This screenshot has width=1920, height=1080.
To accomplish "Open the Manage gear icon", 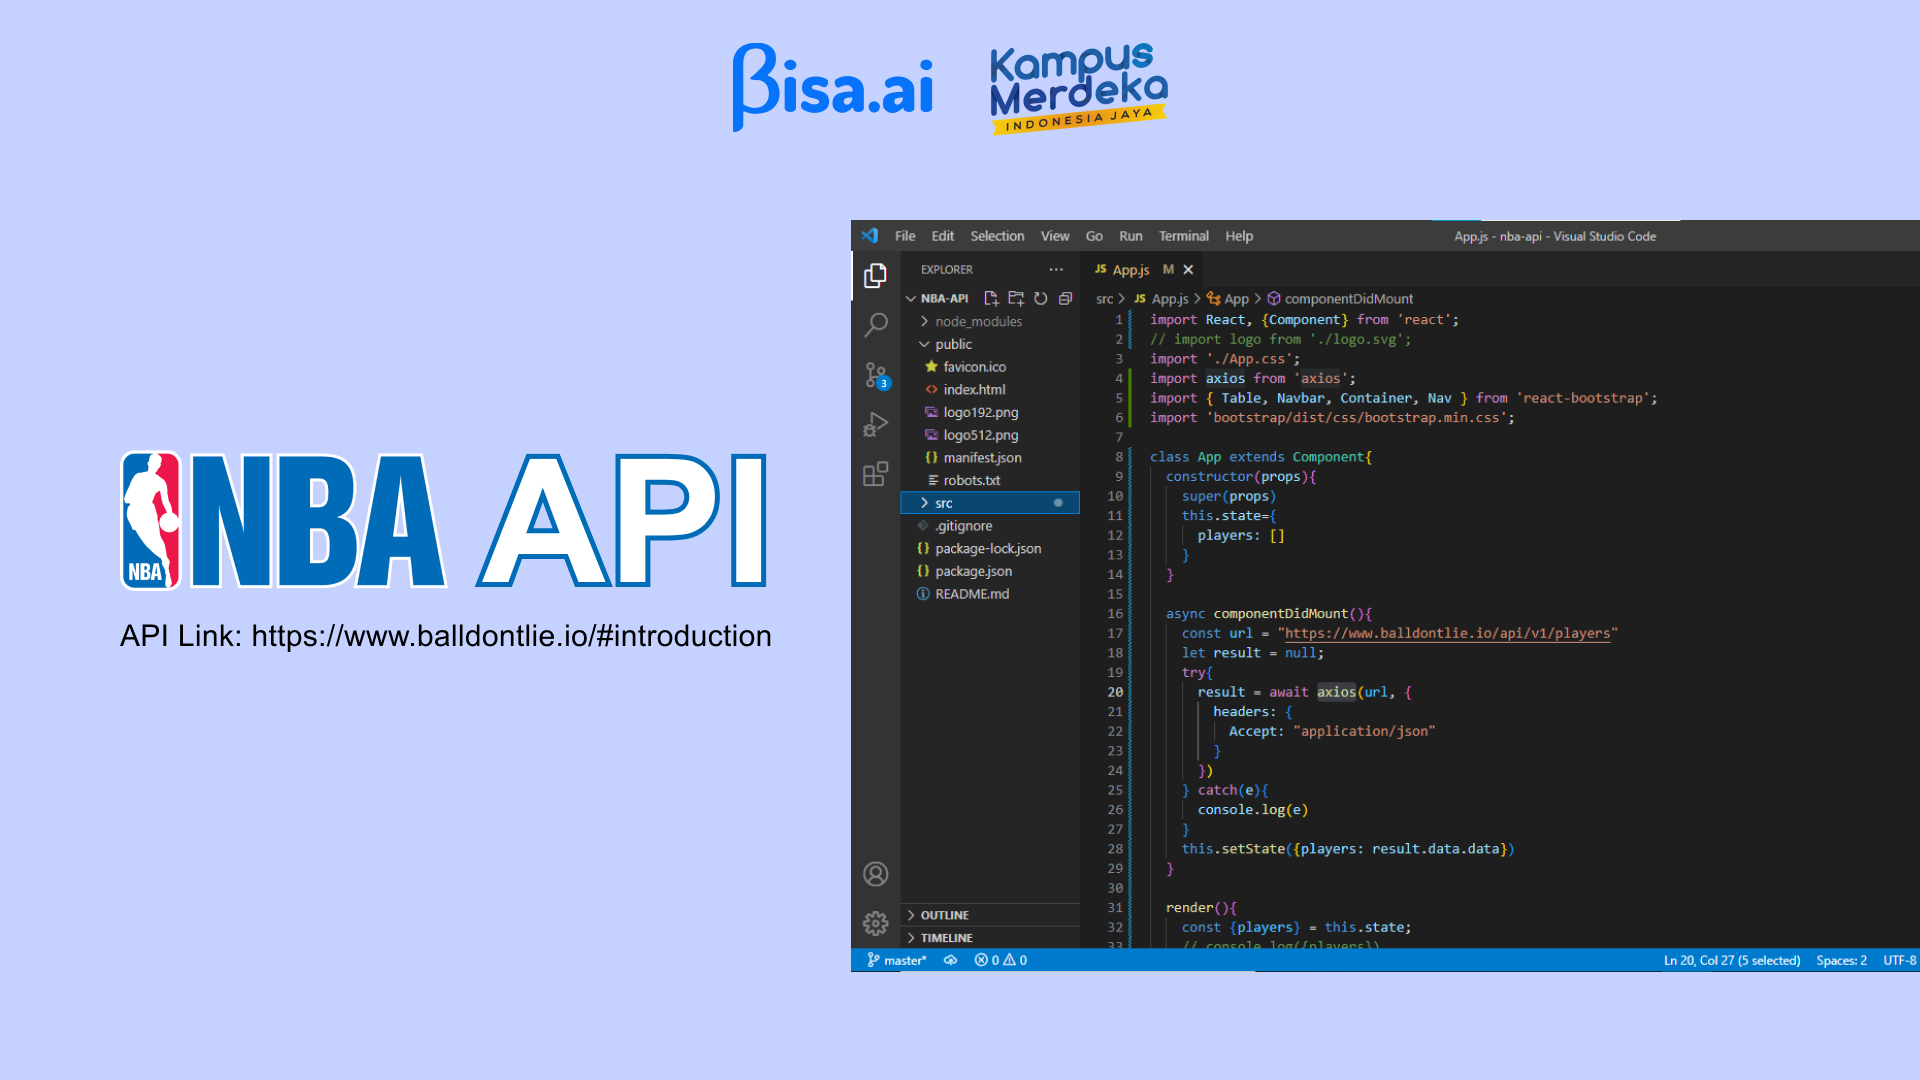I will click(875, 922).
